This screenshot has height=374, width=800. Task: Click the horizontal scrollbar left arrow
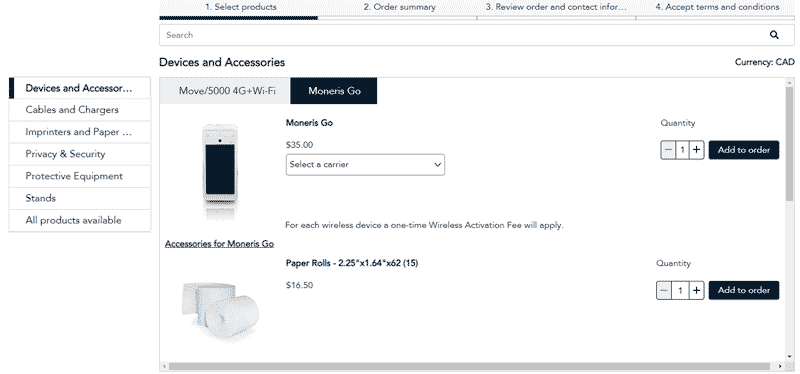click(164, 366)
